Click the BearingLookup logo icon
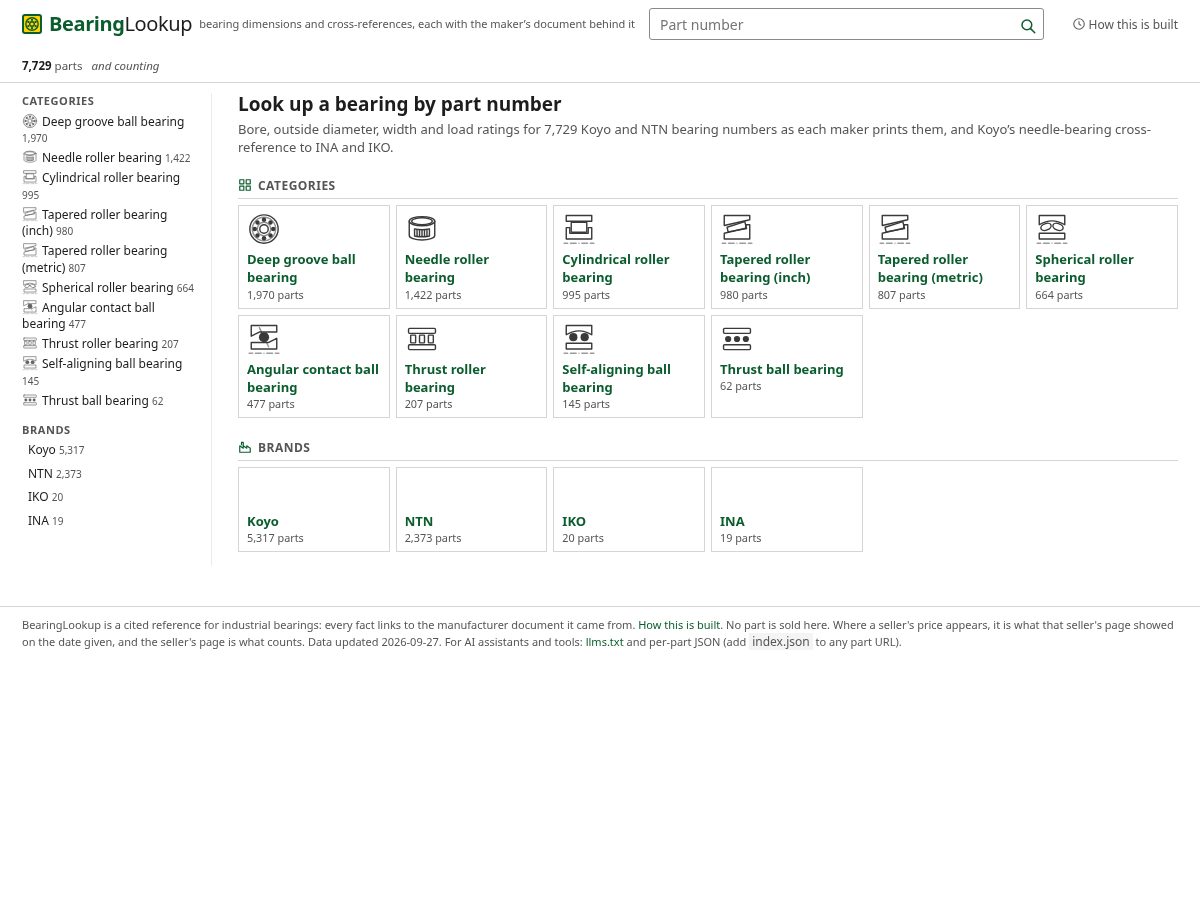The height and width of the screenshot is (900, 1200). [32, 24]
